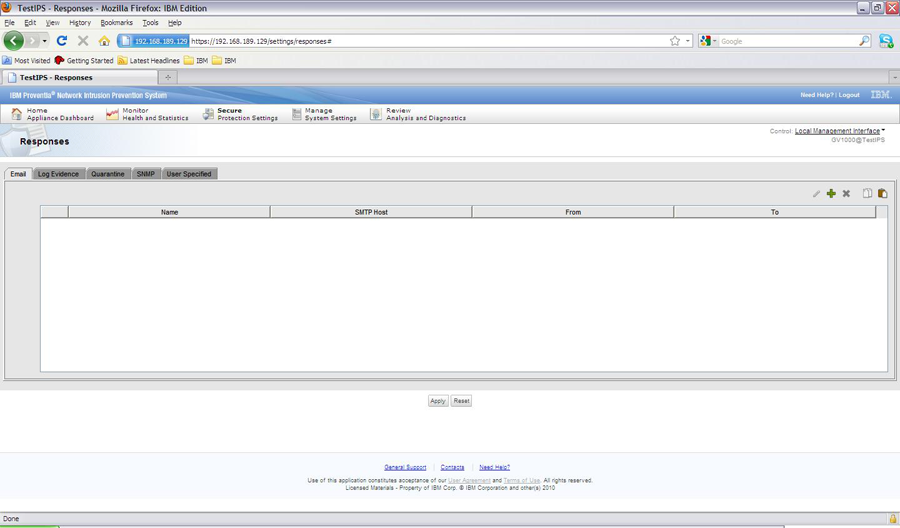Open the footer Need Help? link
The height and width of the screenshot is (528, 900).
[x=494, y=467]
